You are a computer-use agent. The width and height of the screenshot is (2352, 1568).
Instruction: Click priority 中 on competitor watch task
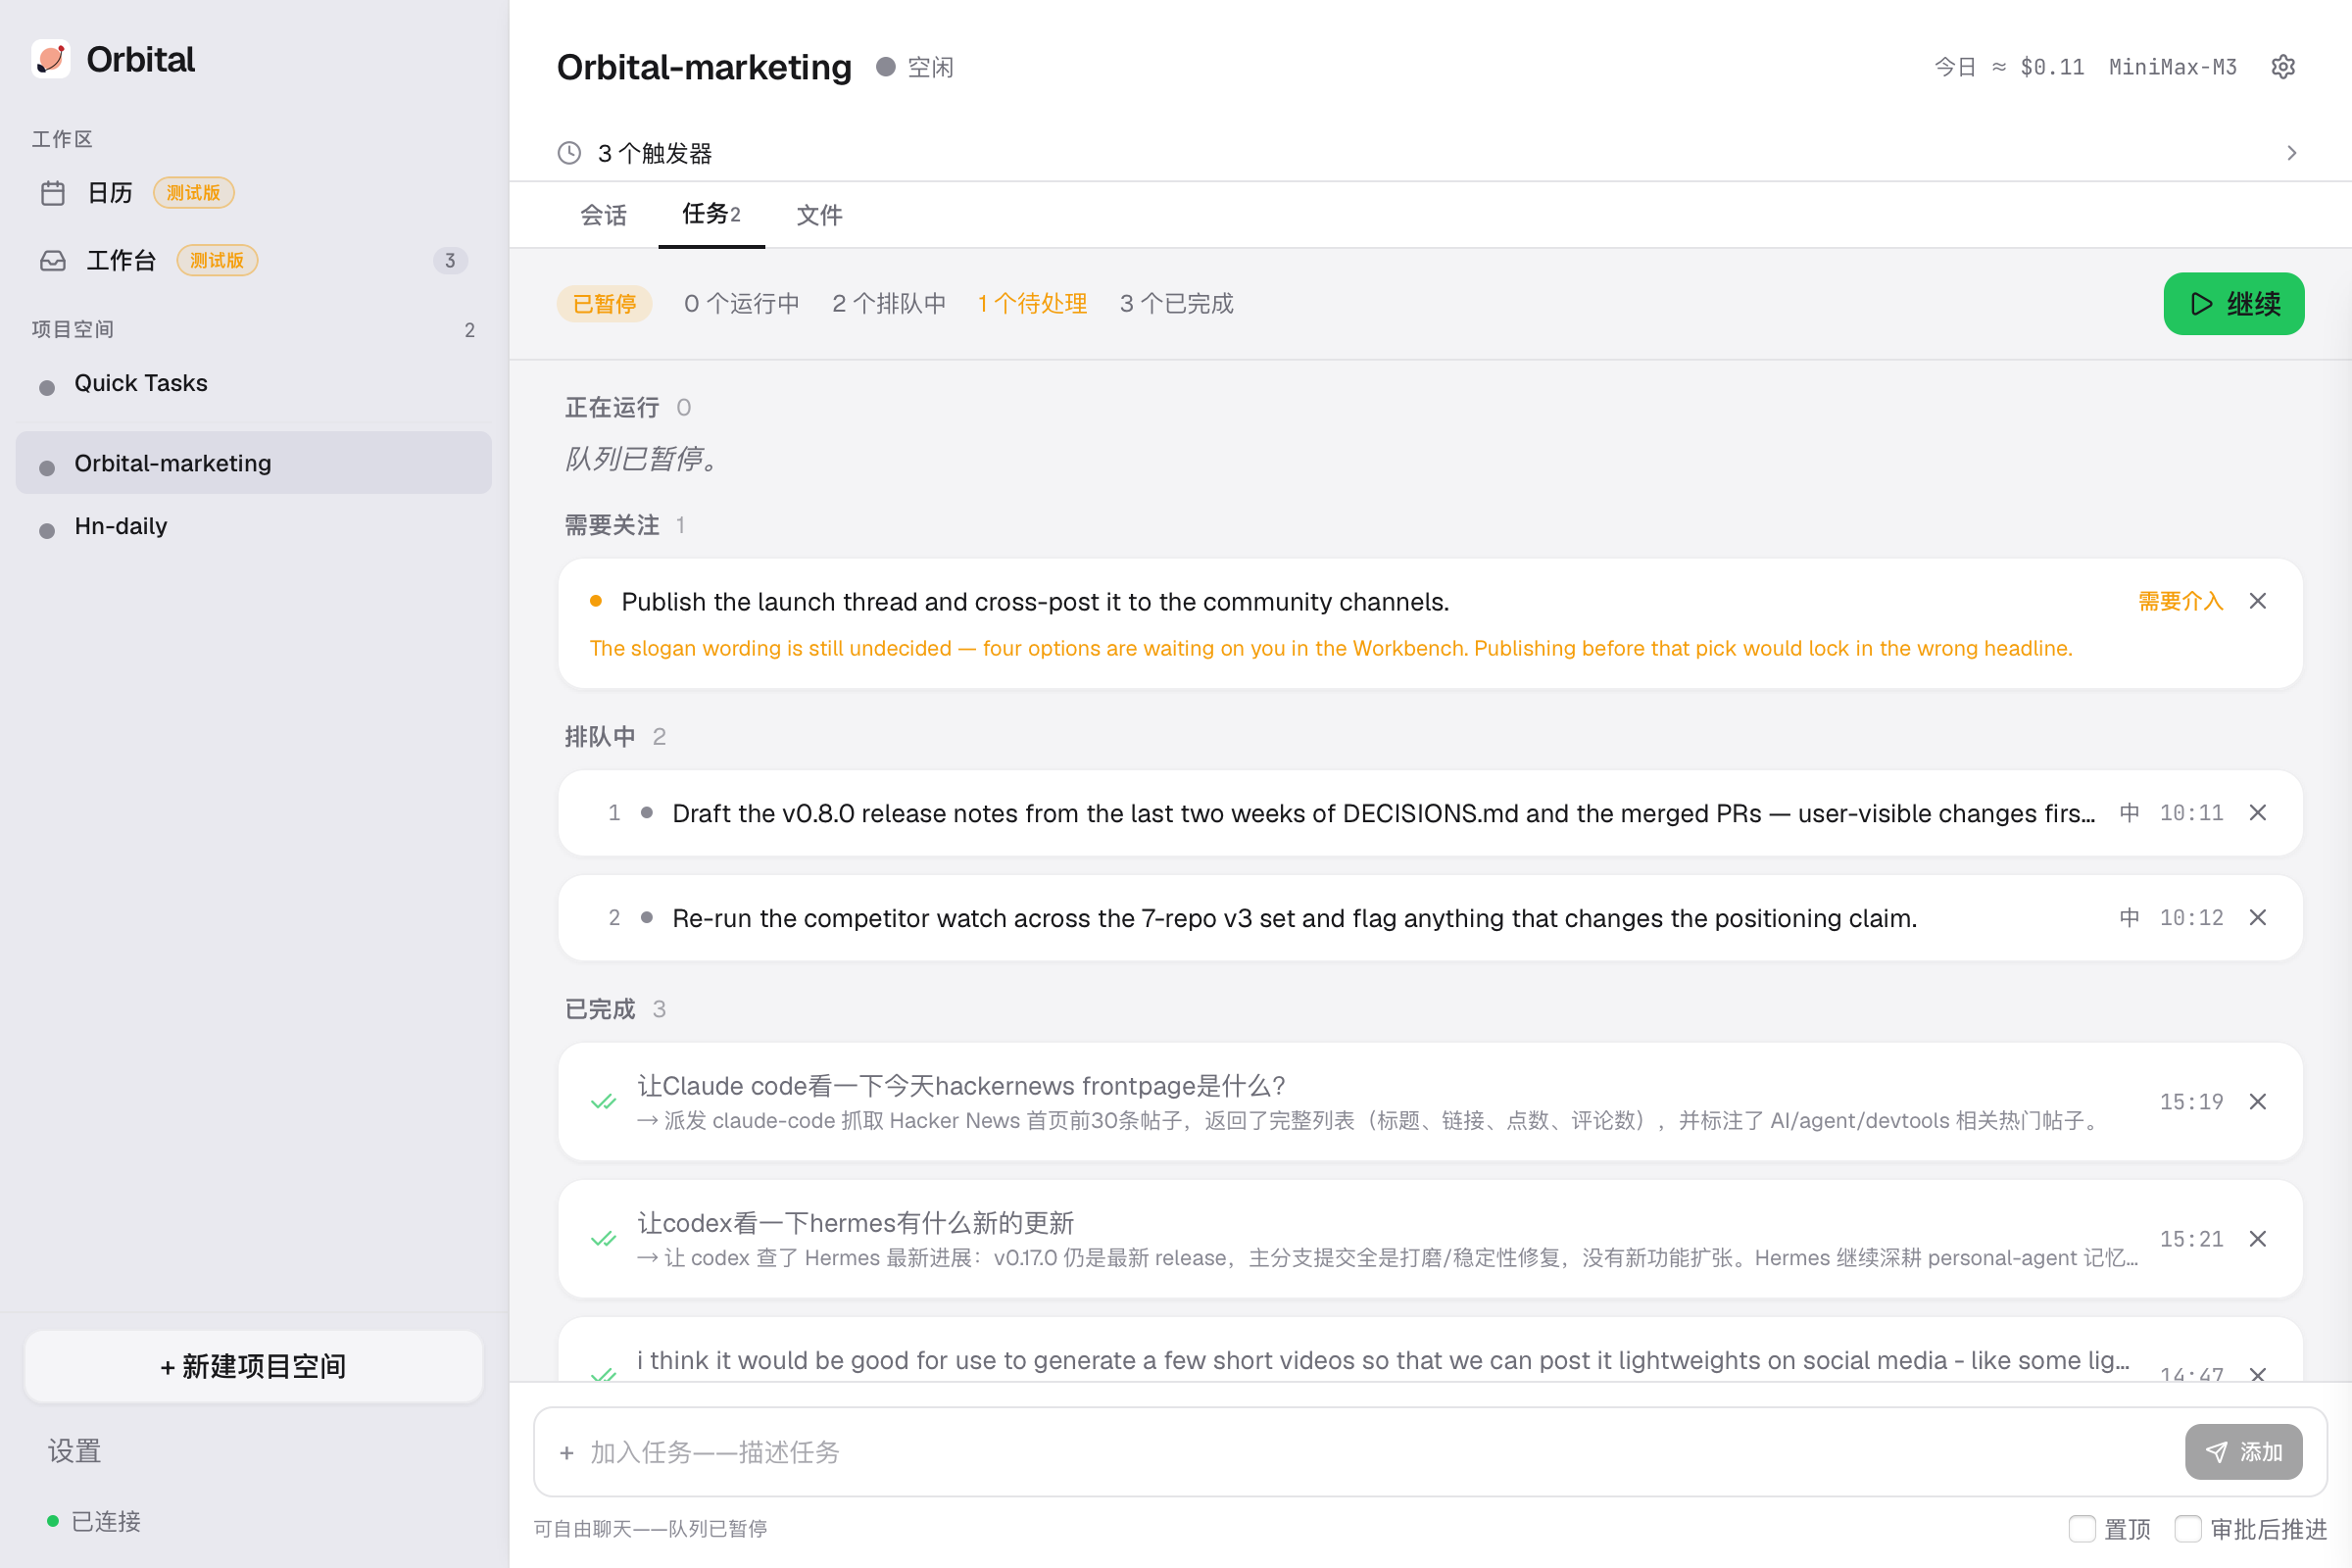tap(2130, 918)
